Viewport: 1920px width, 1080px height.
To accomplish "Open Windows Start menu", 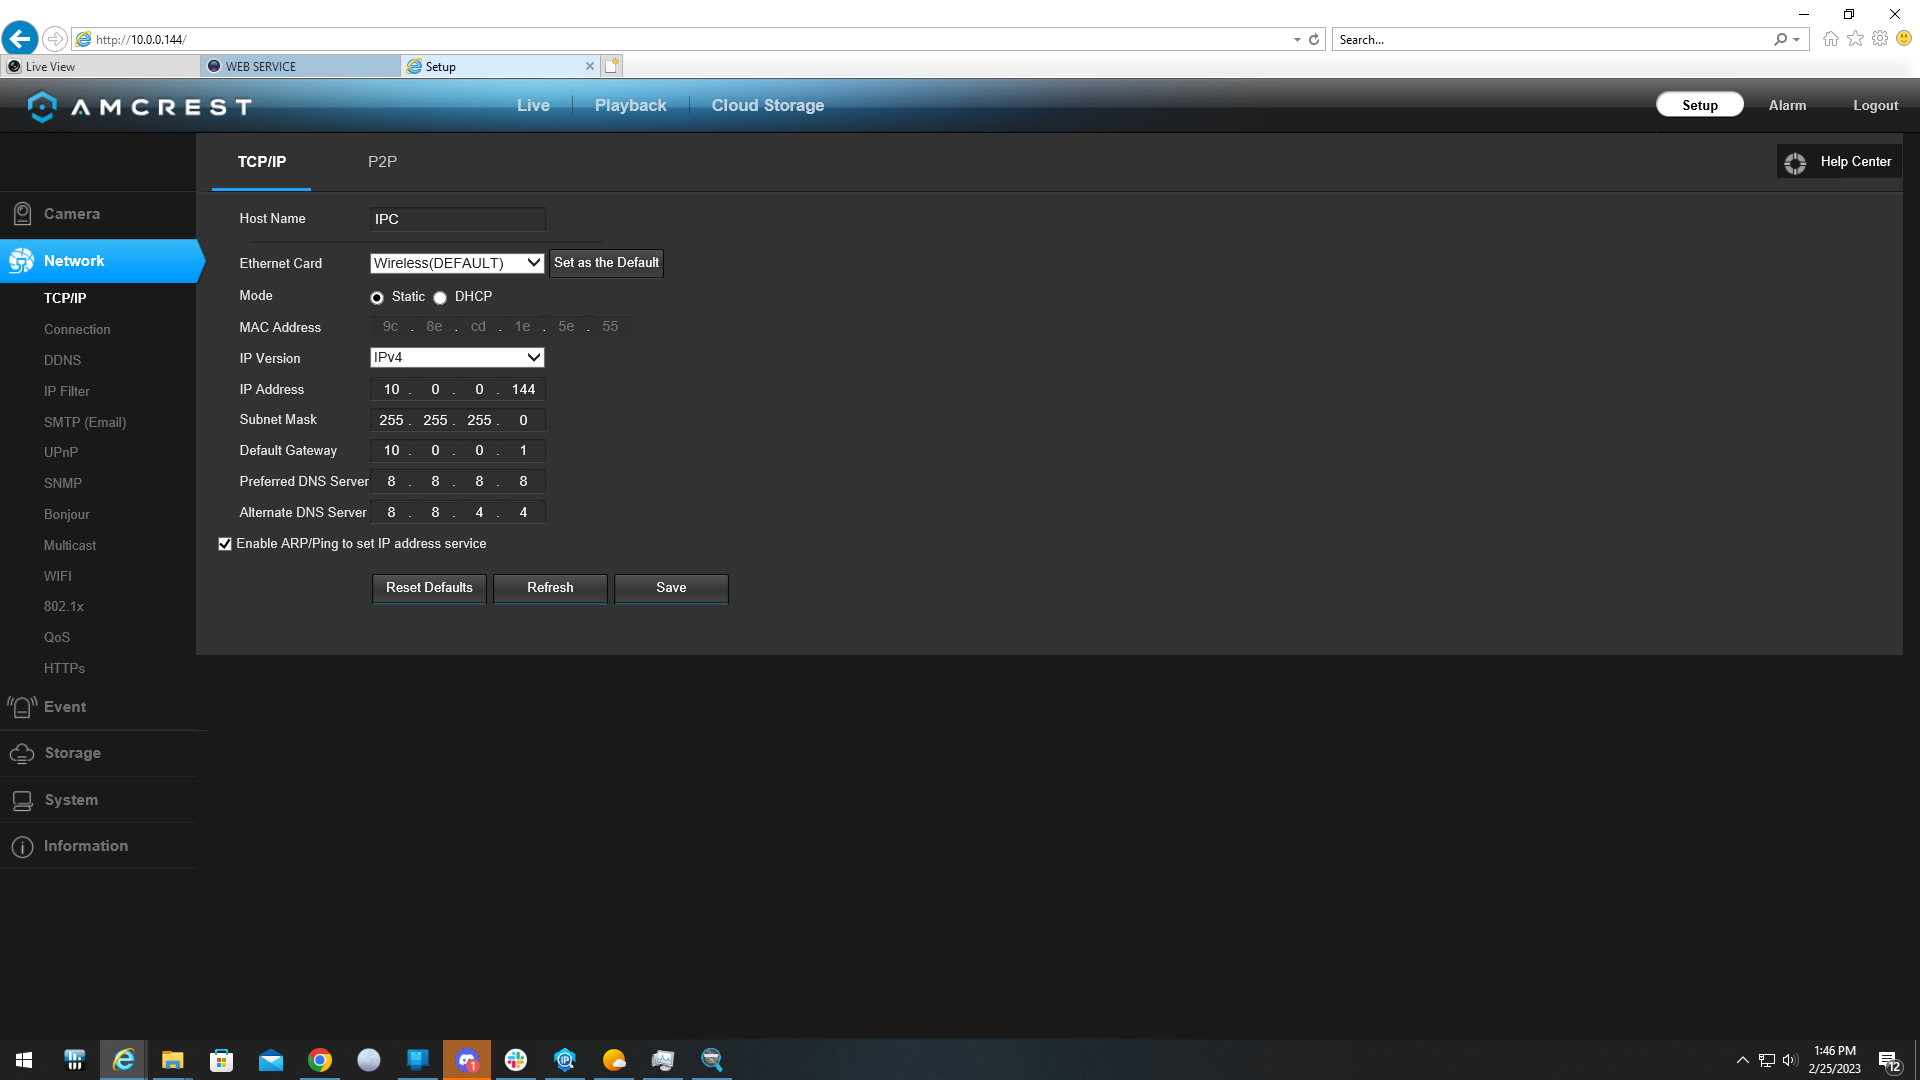I will click(24, 1060).
